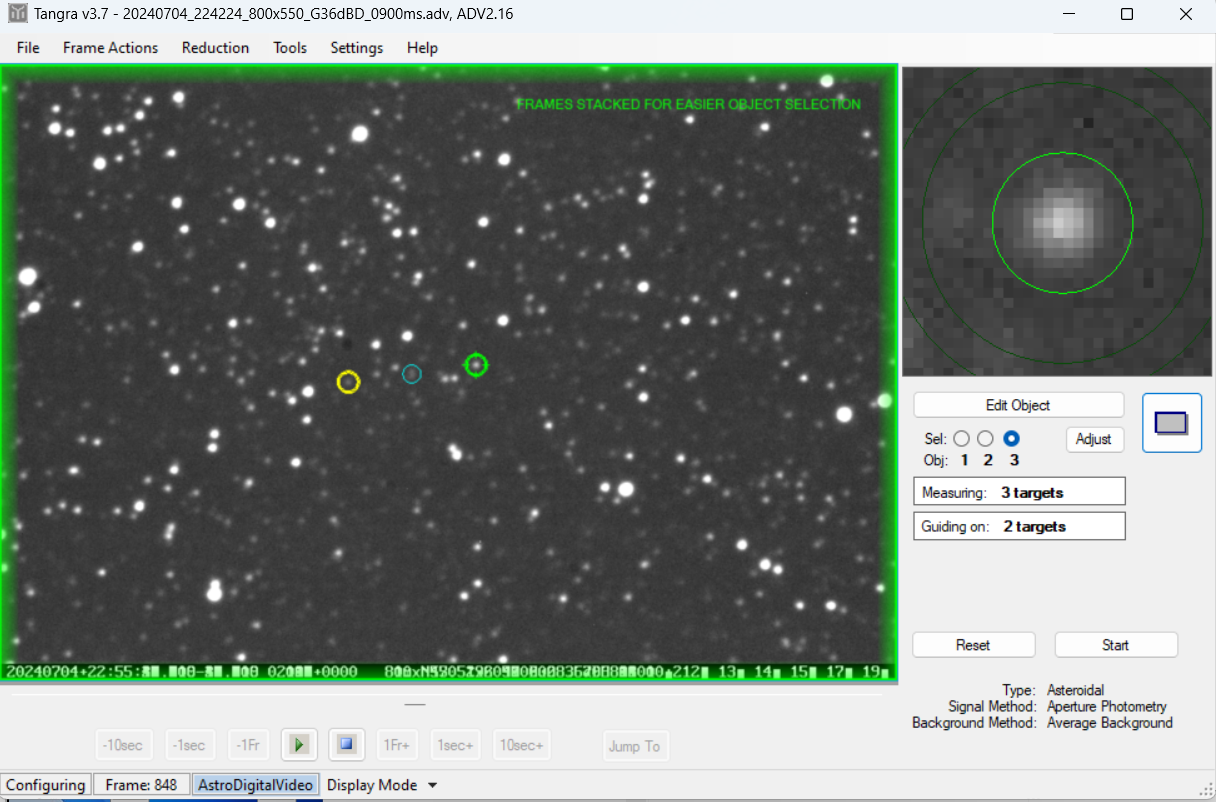Image resolution: width=1216 pixels, height=802 pixels.
Task: Click the green circled target star
Action: click(x=476, y=365)
